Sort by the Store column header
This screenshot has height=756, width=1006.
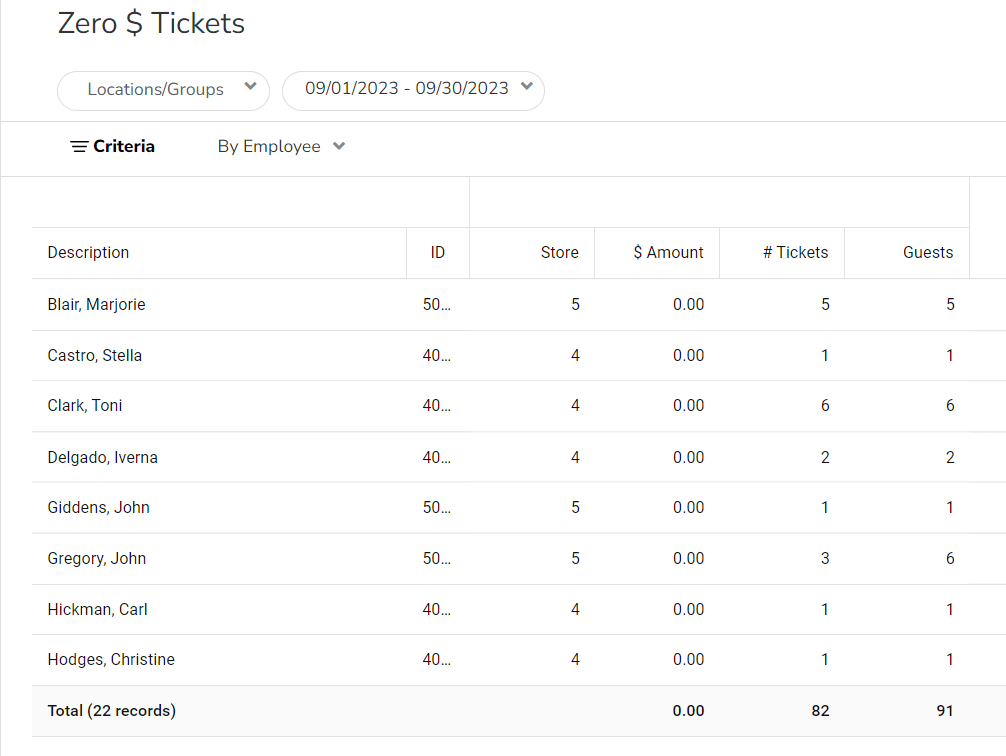[559, 253]
